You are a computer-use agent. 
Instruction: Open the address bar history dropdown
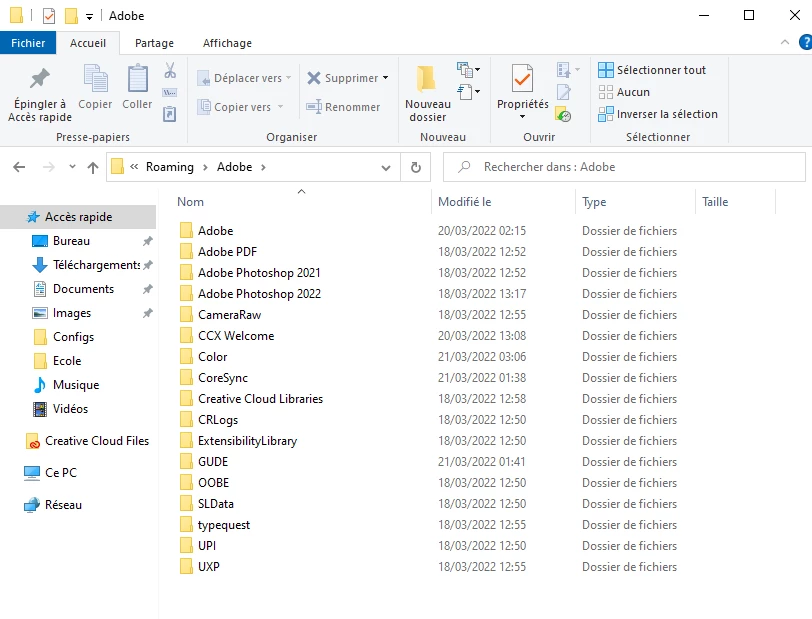(x=386, y=167)
